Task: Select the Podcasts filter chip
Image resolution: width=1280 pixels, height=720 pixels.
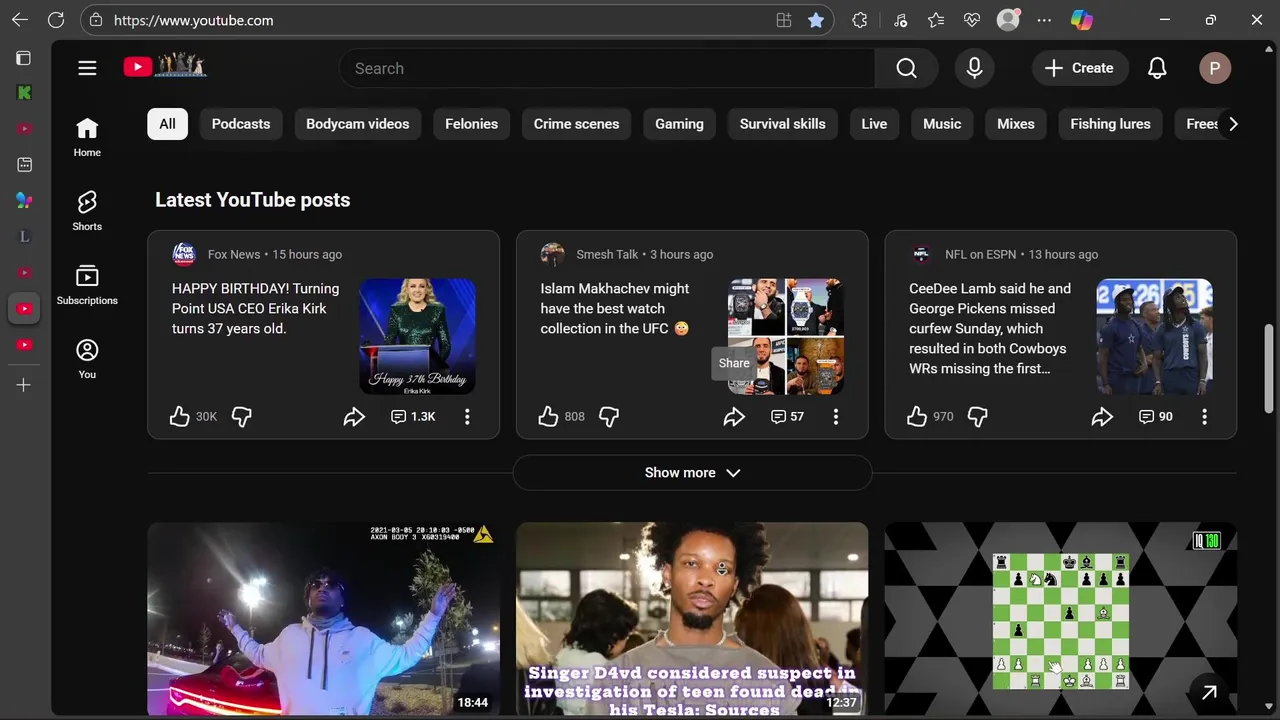Action: (x=241, y=124)
